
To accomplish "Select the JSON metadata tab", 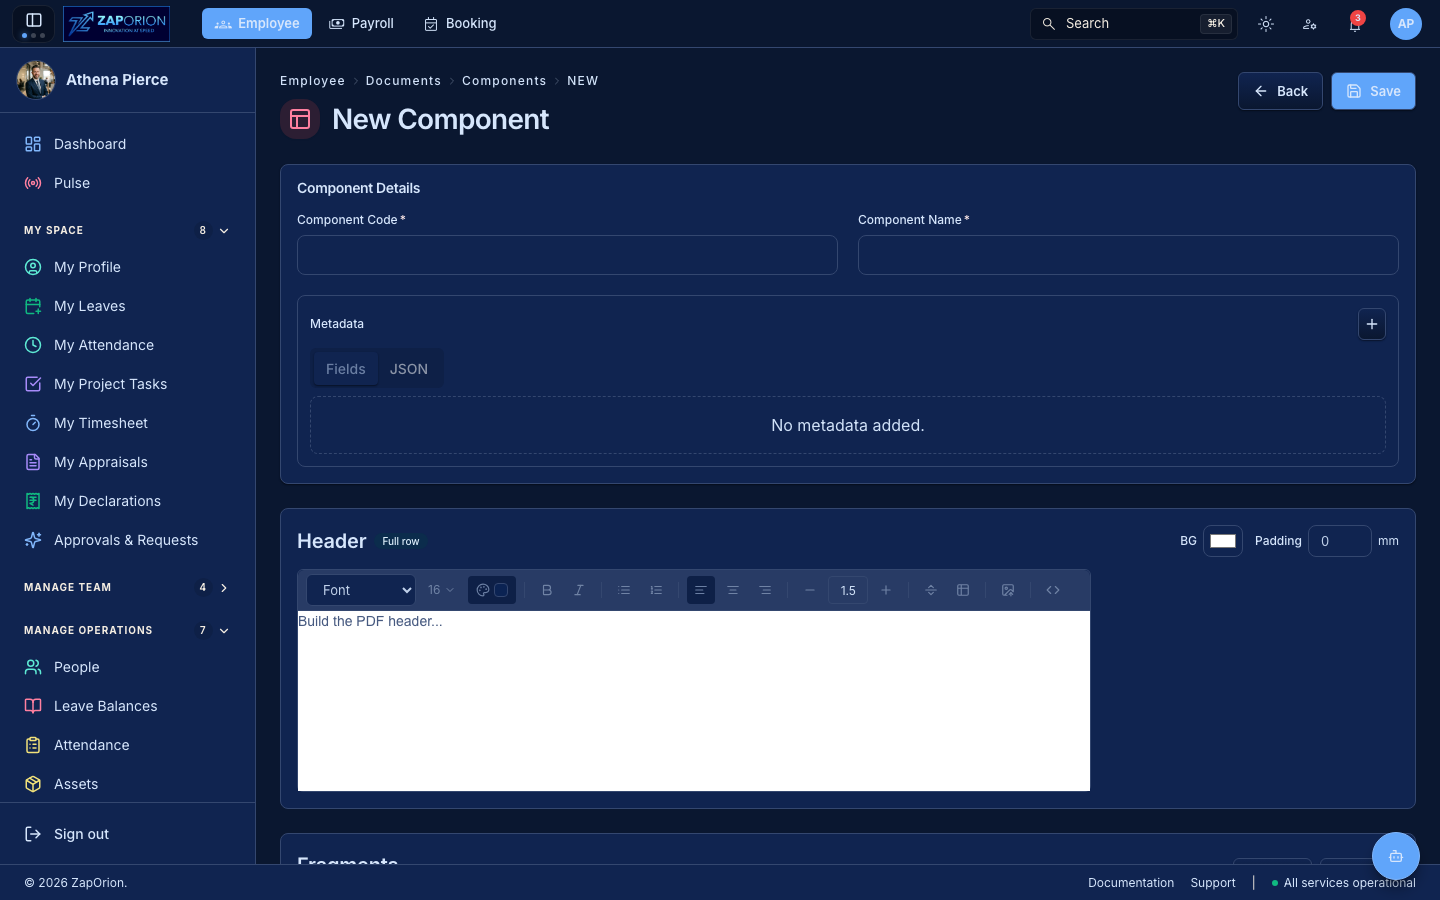I will 409,369.
